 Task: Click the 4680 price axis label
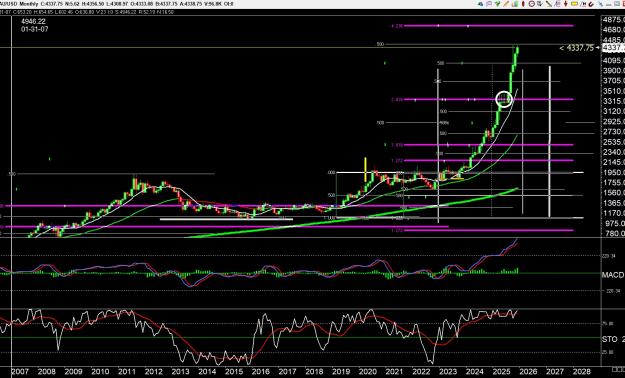tap(614, 30)
